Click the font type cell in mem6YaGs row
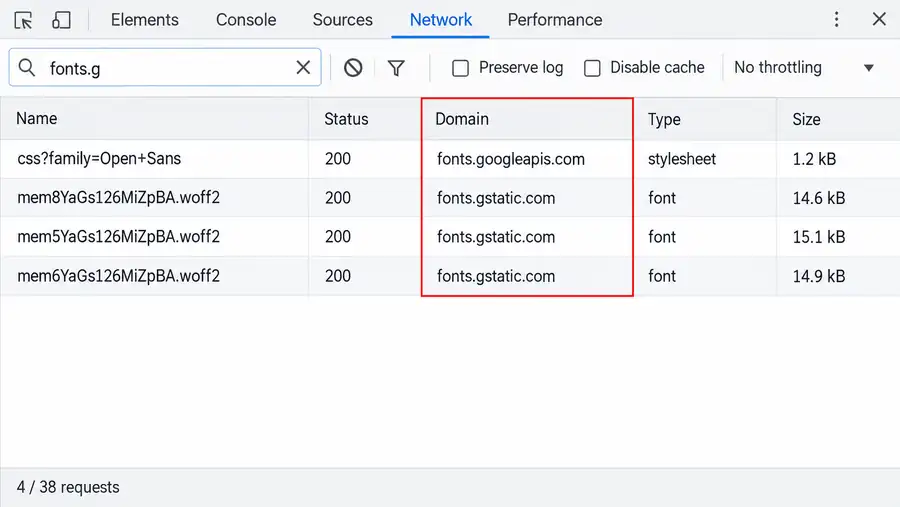Image resolution: width=900 pixels, height=507 pixels. pyautogui.click(x=662, y=276)
